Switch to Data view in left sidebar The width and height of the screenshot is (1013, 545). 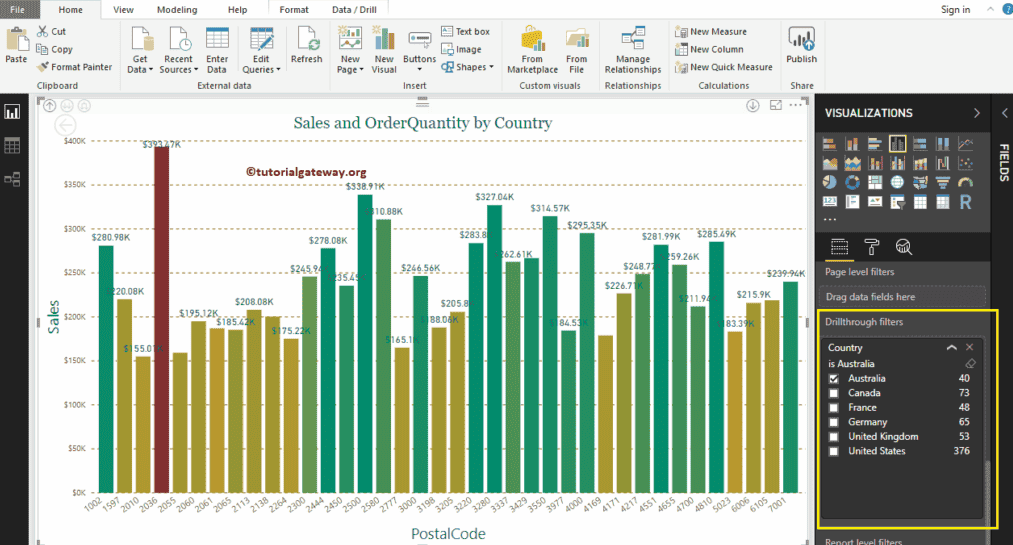12,146
